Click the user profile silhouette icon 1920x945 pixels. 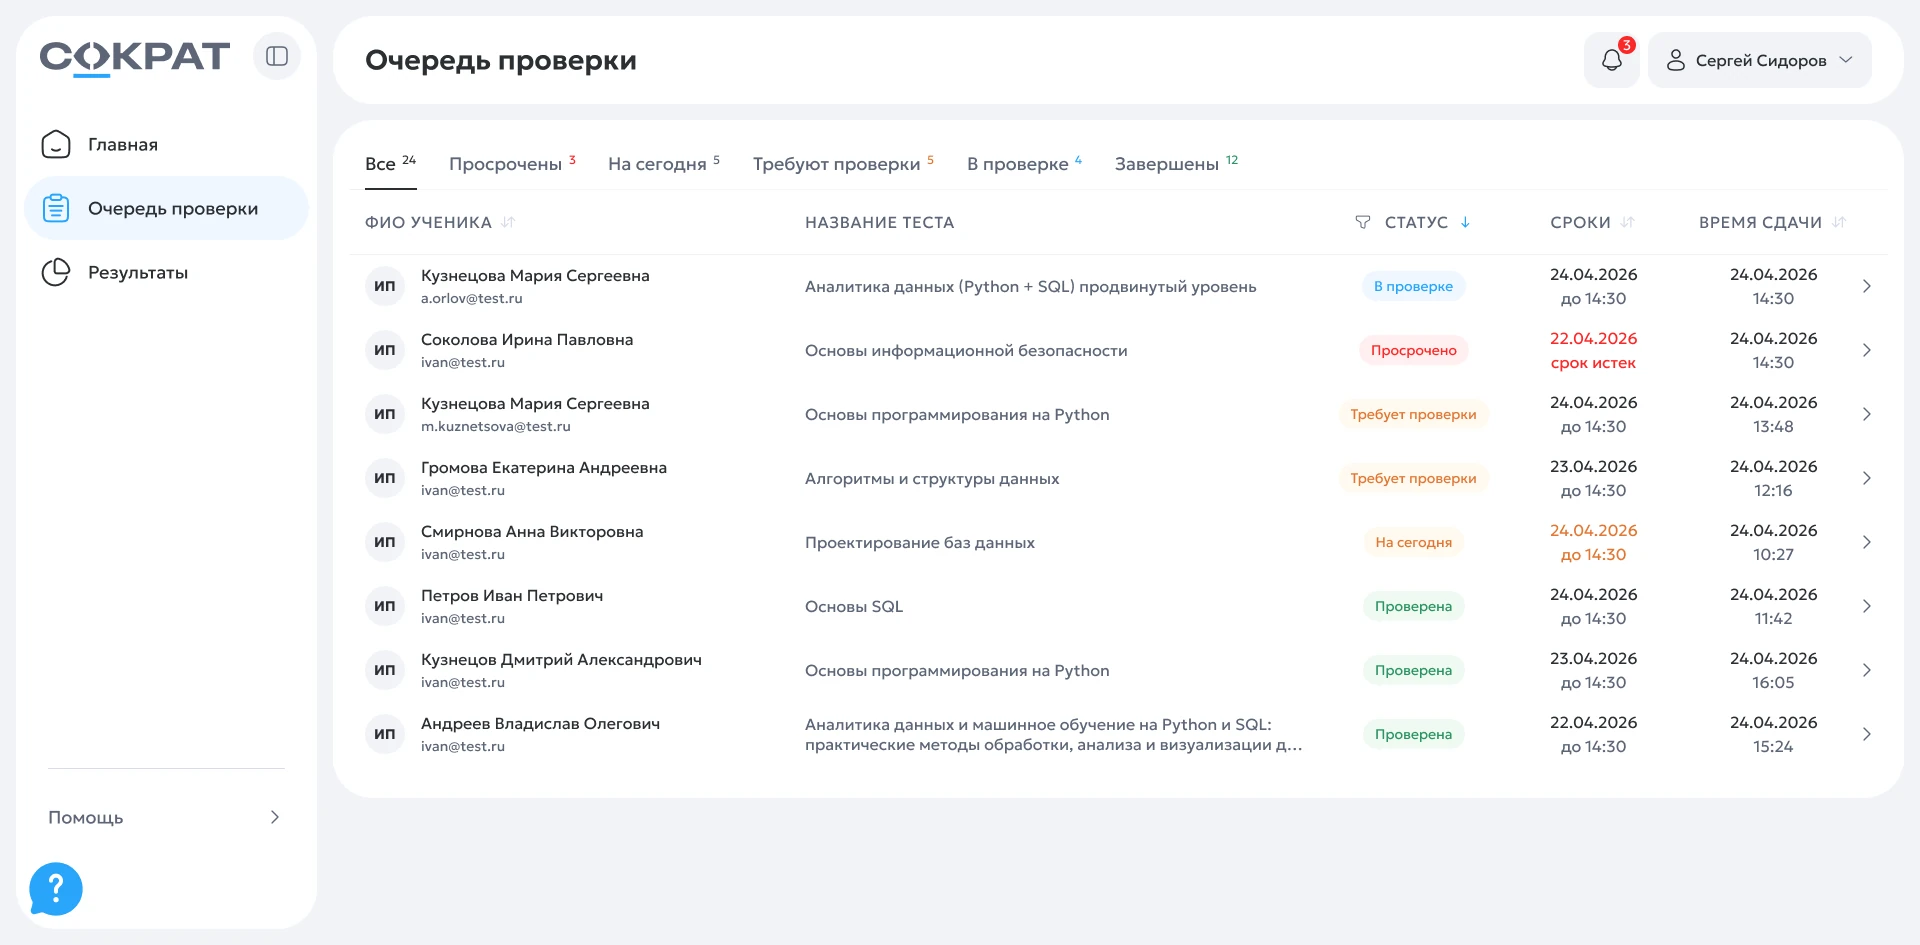click(x=1676, y=60)
